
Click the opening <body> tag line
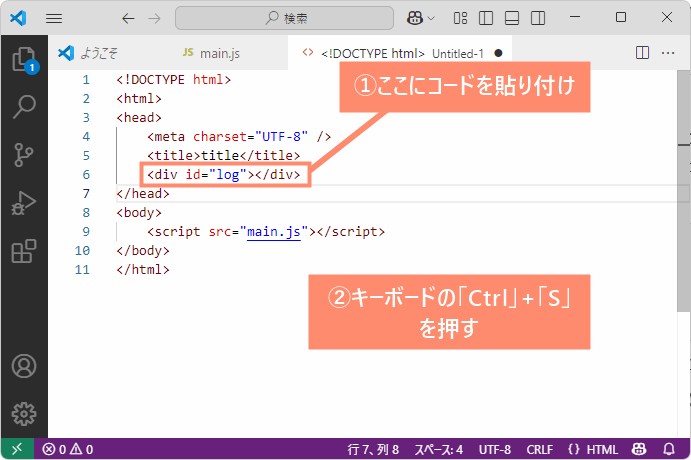pos(139,213)
